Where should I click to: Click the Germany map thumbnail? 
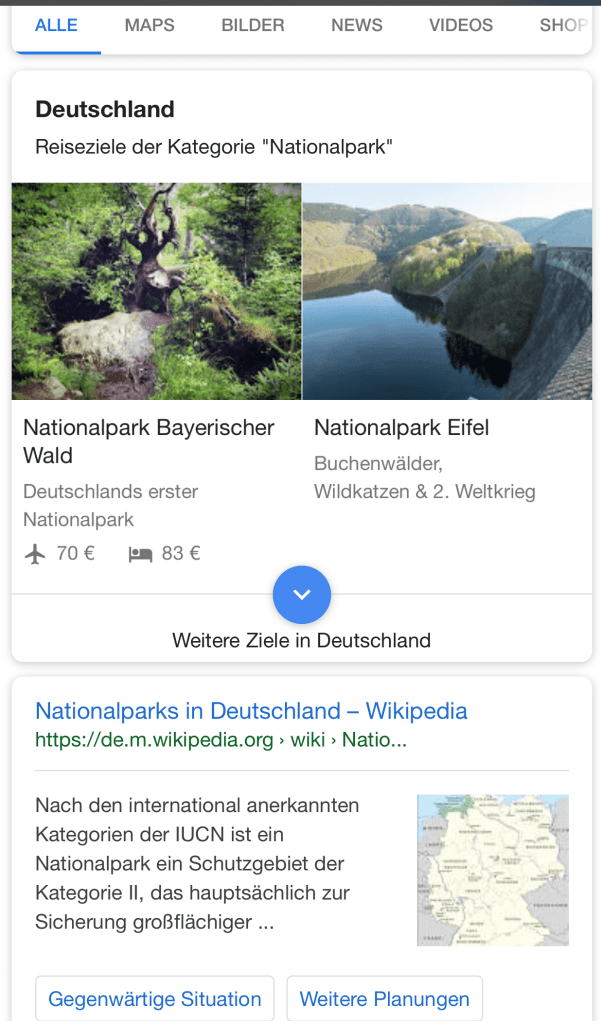pos(492,870)
